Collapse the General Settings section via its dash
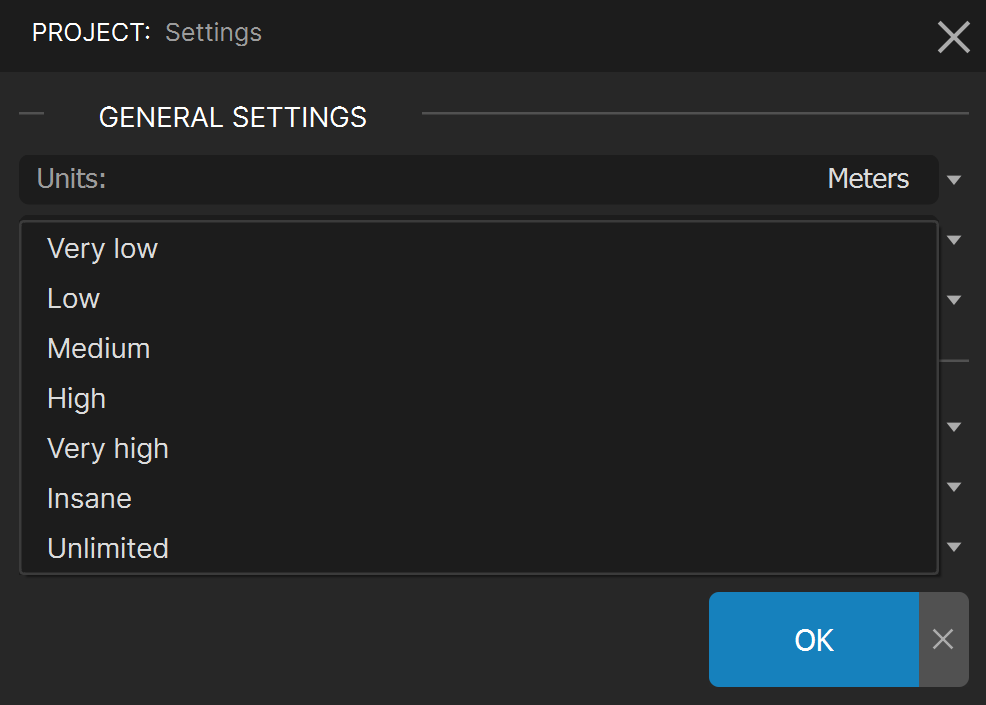Viewport: 986px width, 705px height. (x=31, y=114)
